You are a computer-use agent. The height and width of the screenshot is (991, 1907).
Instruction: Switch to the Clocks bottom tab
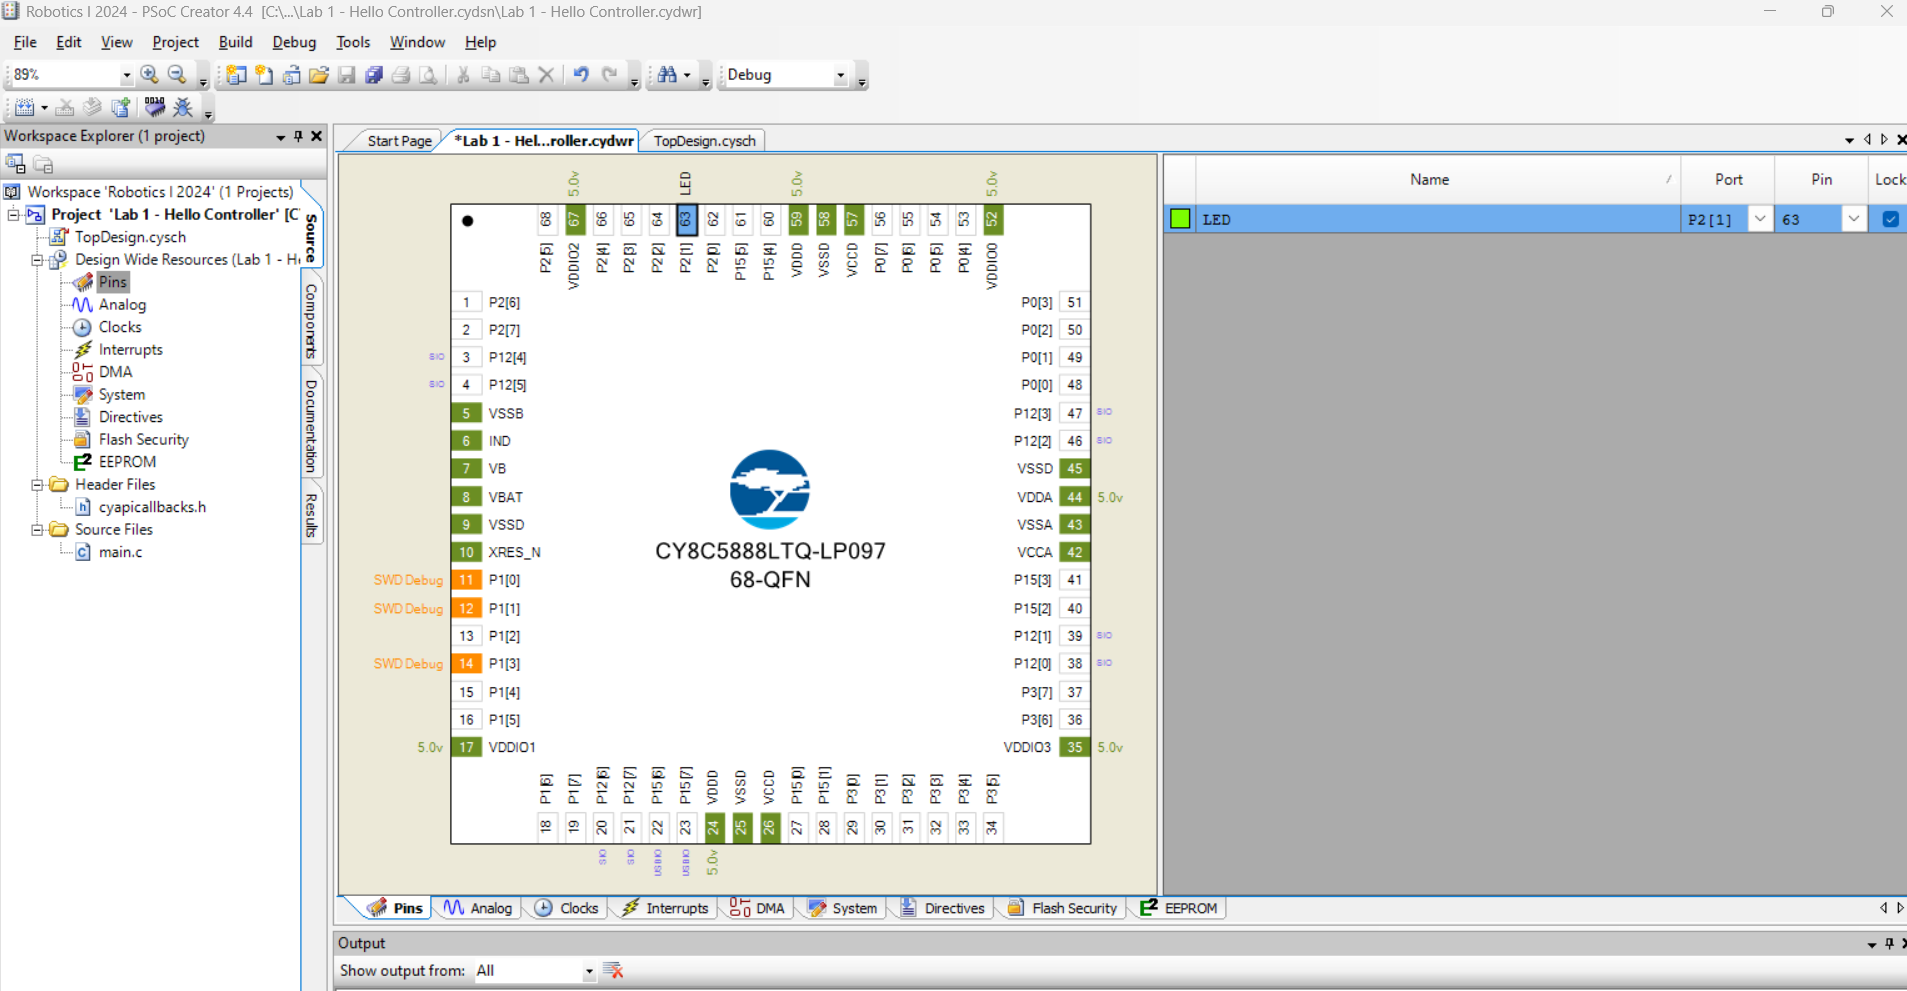coord(567,908)
